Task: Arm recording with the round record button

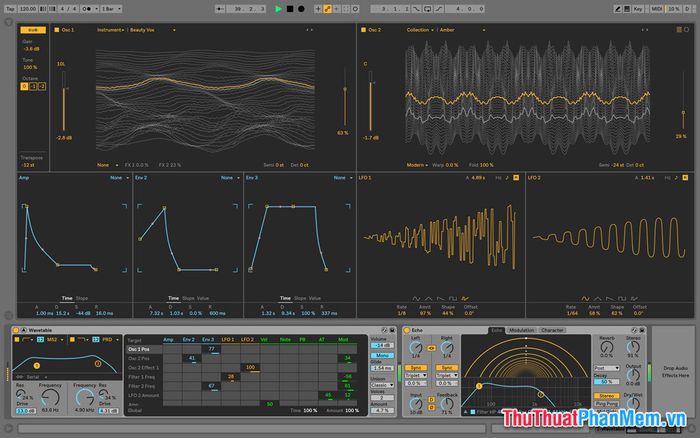Action: tap(301, 8)
